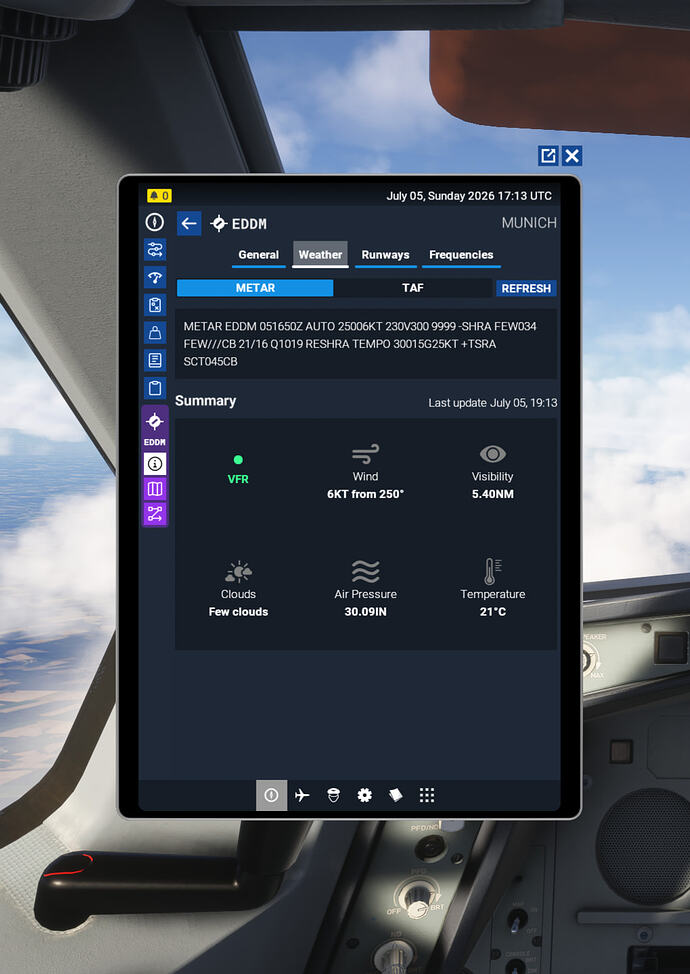690x974 pixels.
Task: Open the compass navigation page in sidebar
Action: [x=155, y=222]
